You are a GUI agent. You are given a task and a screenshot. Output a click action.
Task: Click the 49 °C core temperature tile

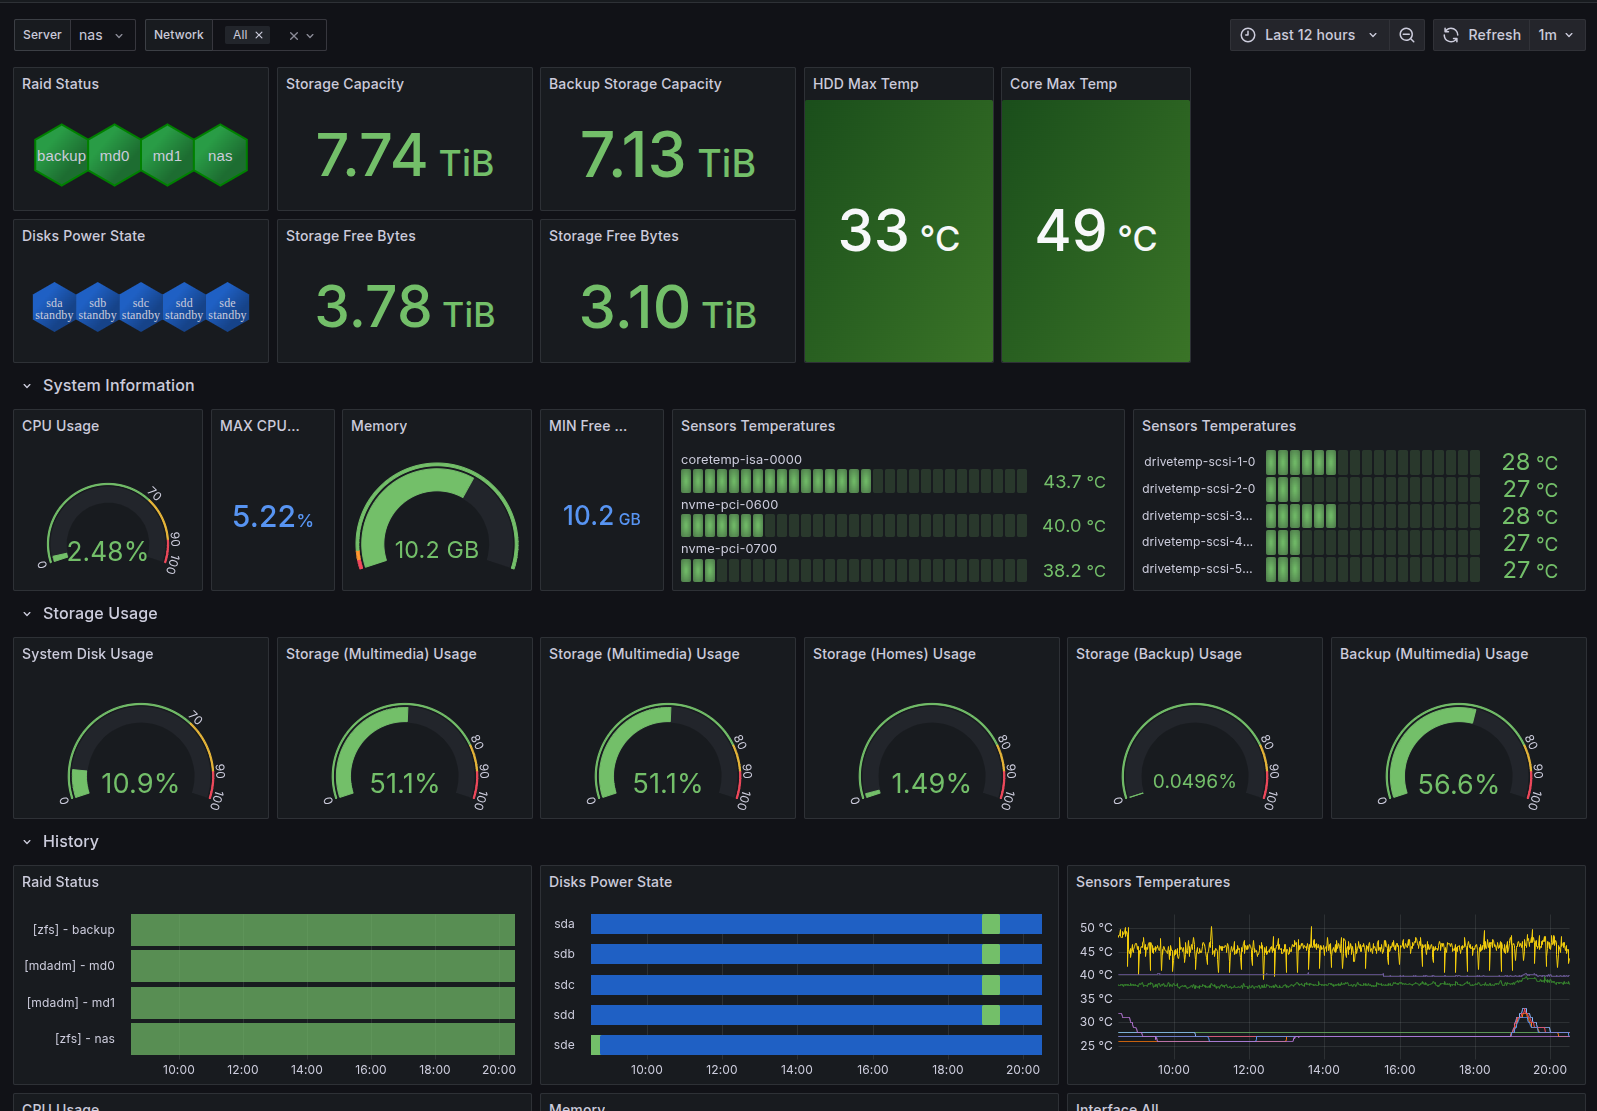[x=1096, y=231]
